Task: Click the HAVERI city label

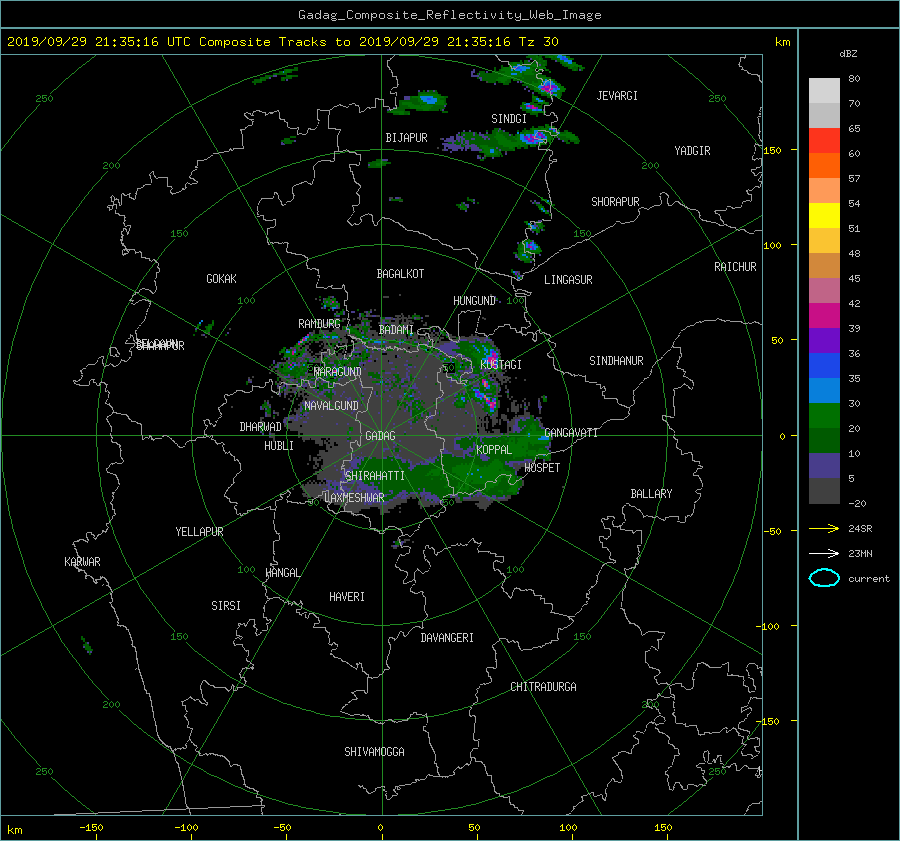Action: tap(347, 597)
